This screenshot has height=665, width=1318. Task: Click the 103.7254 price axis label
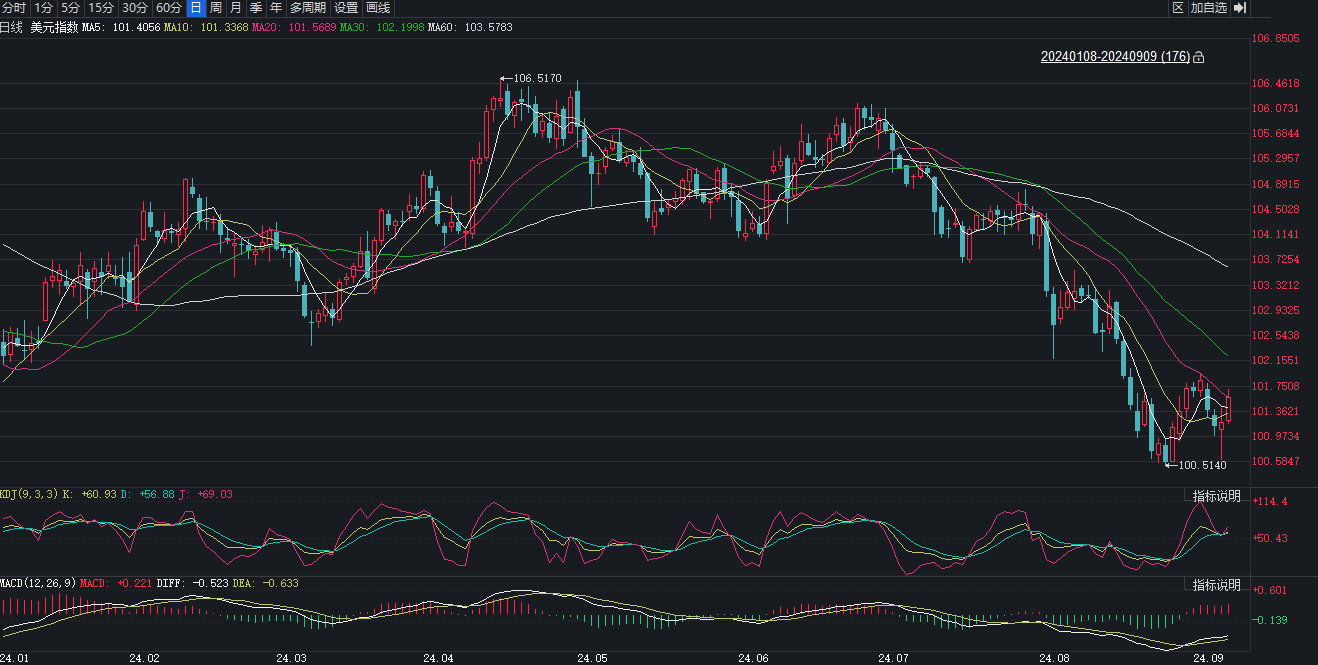tap(1275, 260)
